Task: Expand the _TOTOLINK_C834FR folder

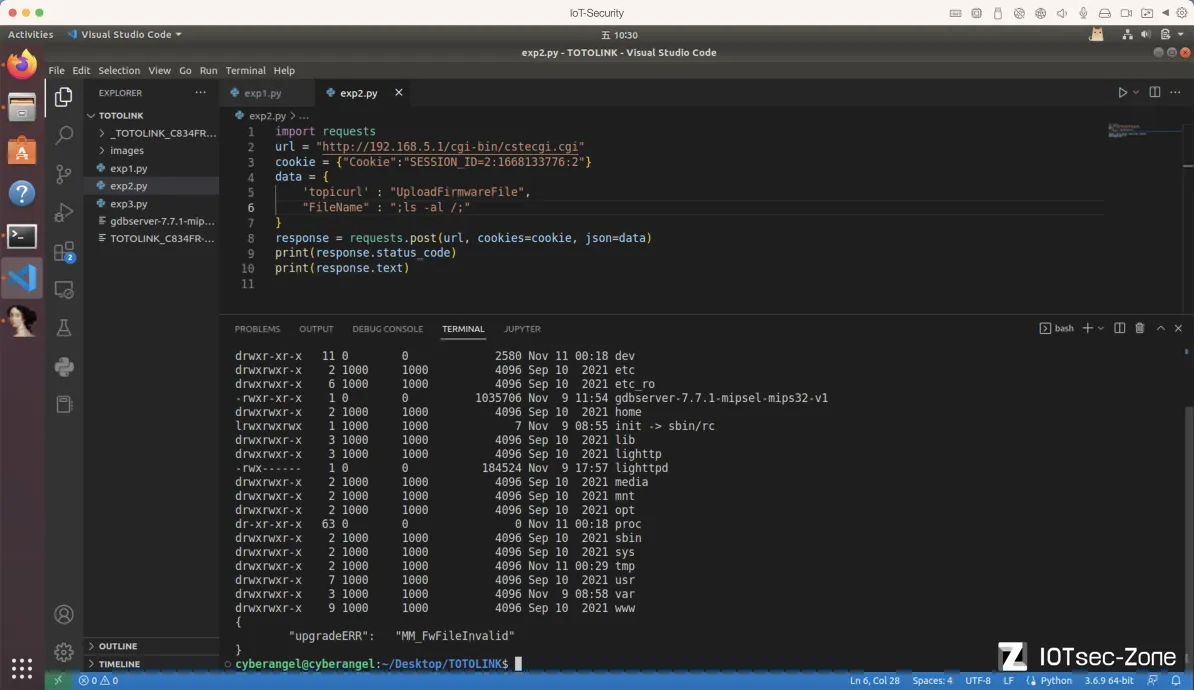Action: 152,133
